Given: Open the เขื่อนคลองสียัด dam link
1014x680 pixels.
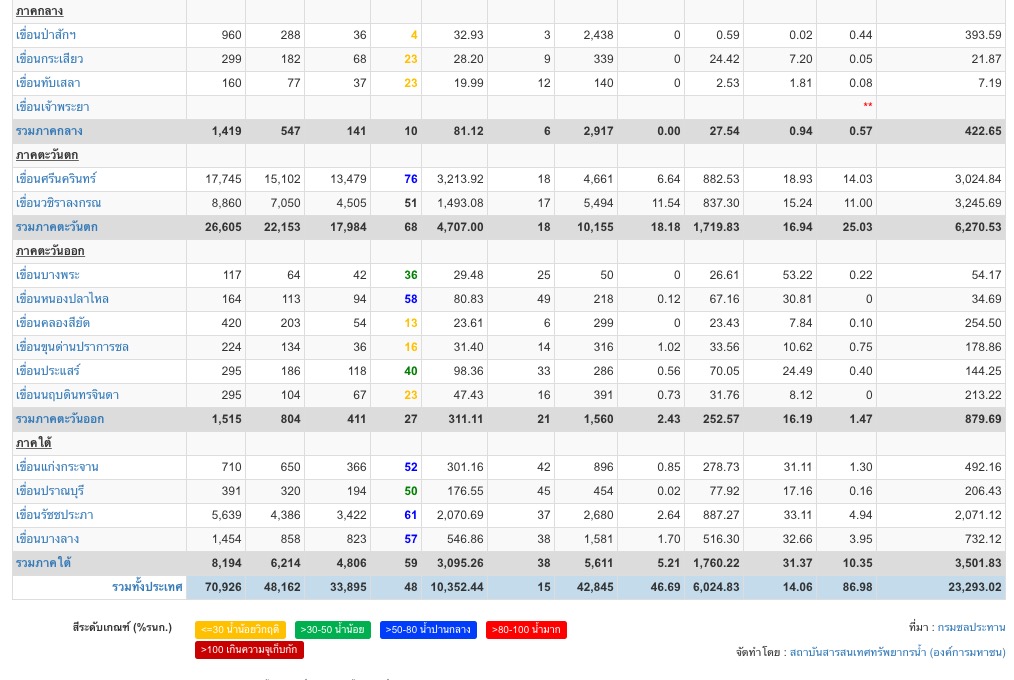Looking at the screenshot, I should coord(53,323).
